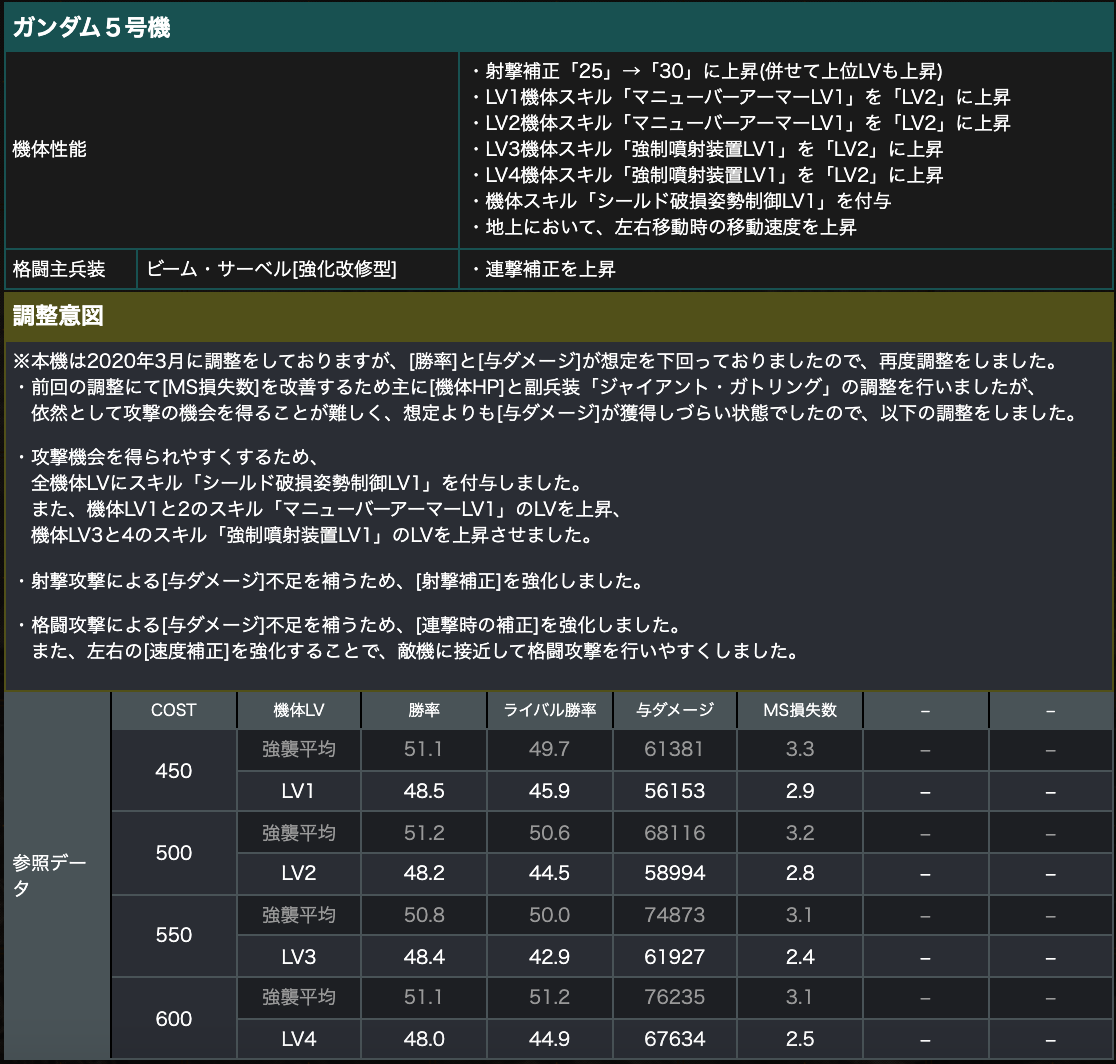Click LV3機体スキル 強制噴射装置 line
The image size is (1116, 1064).
point(707,149)
